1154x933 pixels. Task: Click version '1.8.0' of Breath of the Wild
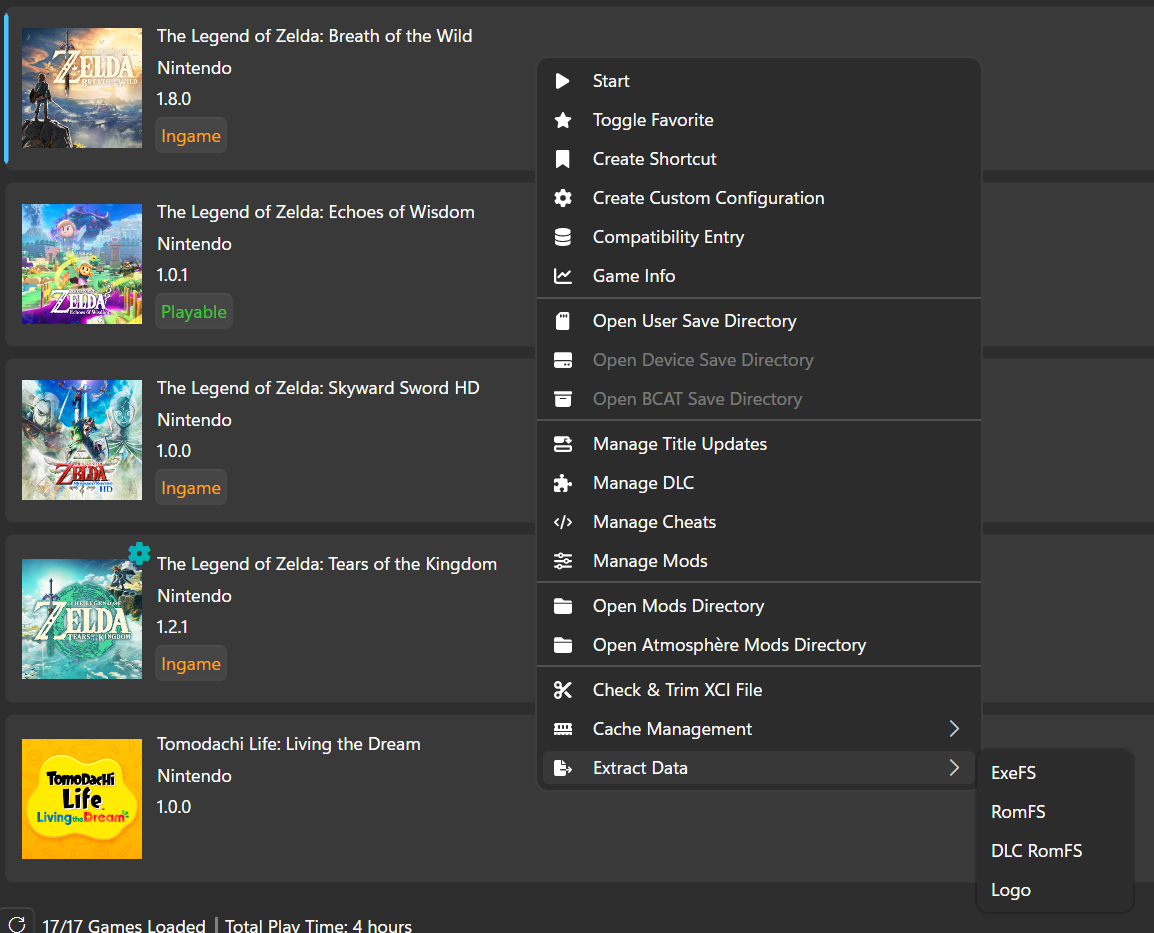click(174, 99)
